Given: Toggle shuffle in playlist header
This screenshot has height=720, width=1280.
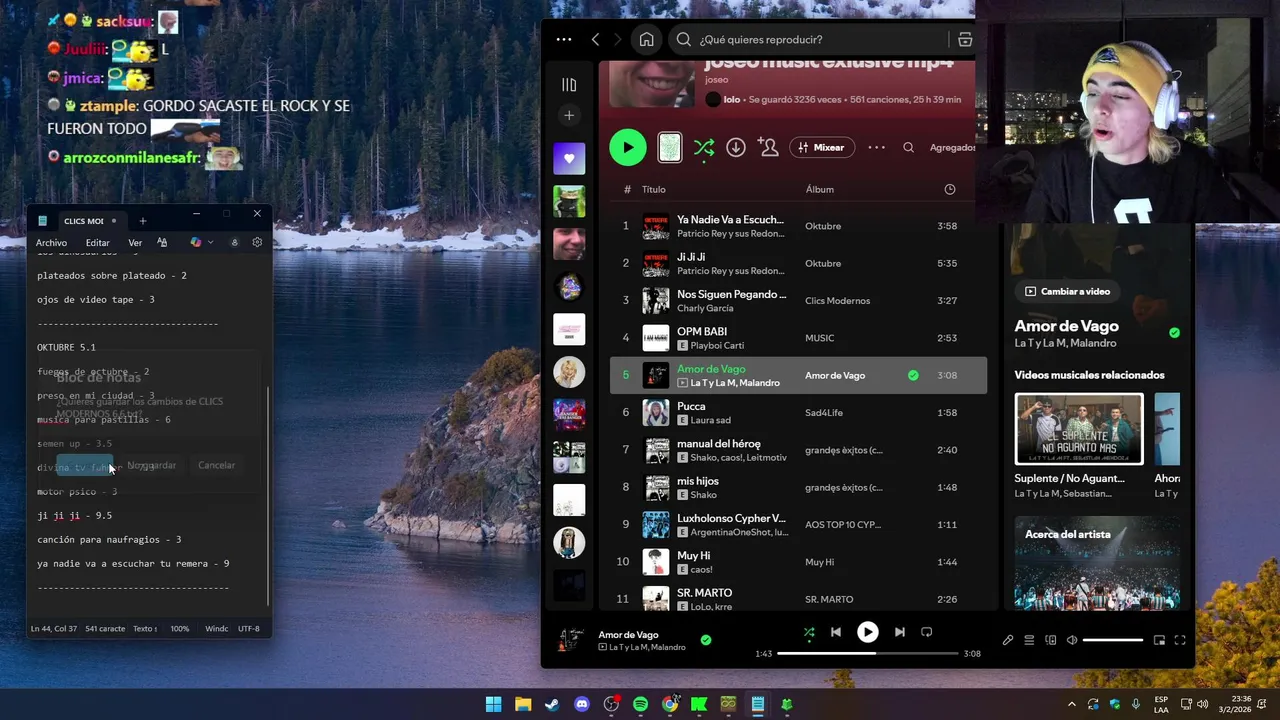Looking at the screenshot, I should (704, 148).
